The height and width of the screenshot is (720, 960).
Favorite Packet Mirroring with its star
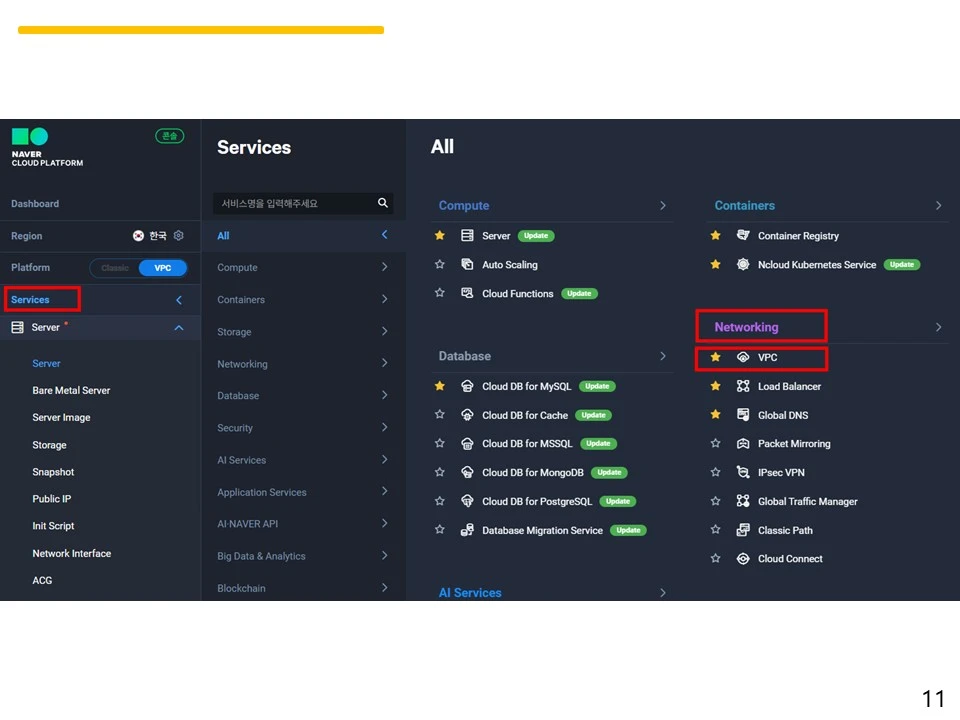[715, 443]
